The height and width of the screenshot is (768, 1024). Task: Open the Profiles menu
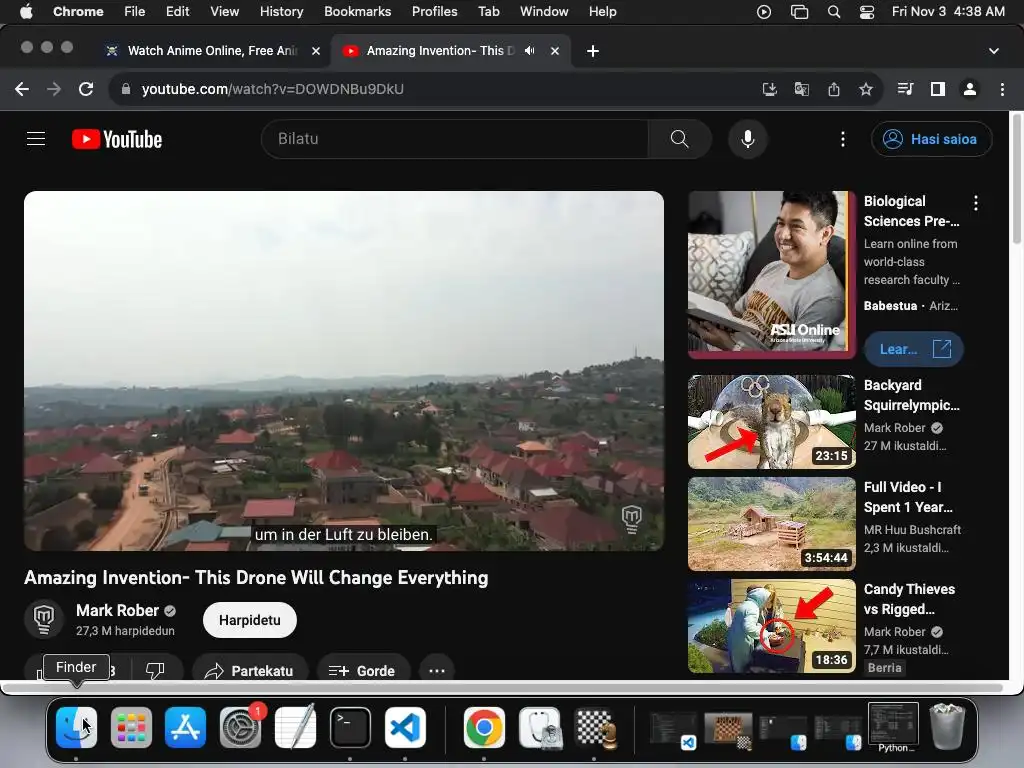click(434, 12)
